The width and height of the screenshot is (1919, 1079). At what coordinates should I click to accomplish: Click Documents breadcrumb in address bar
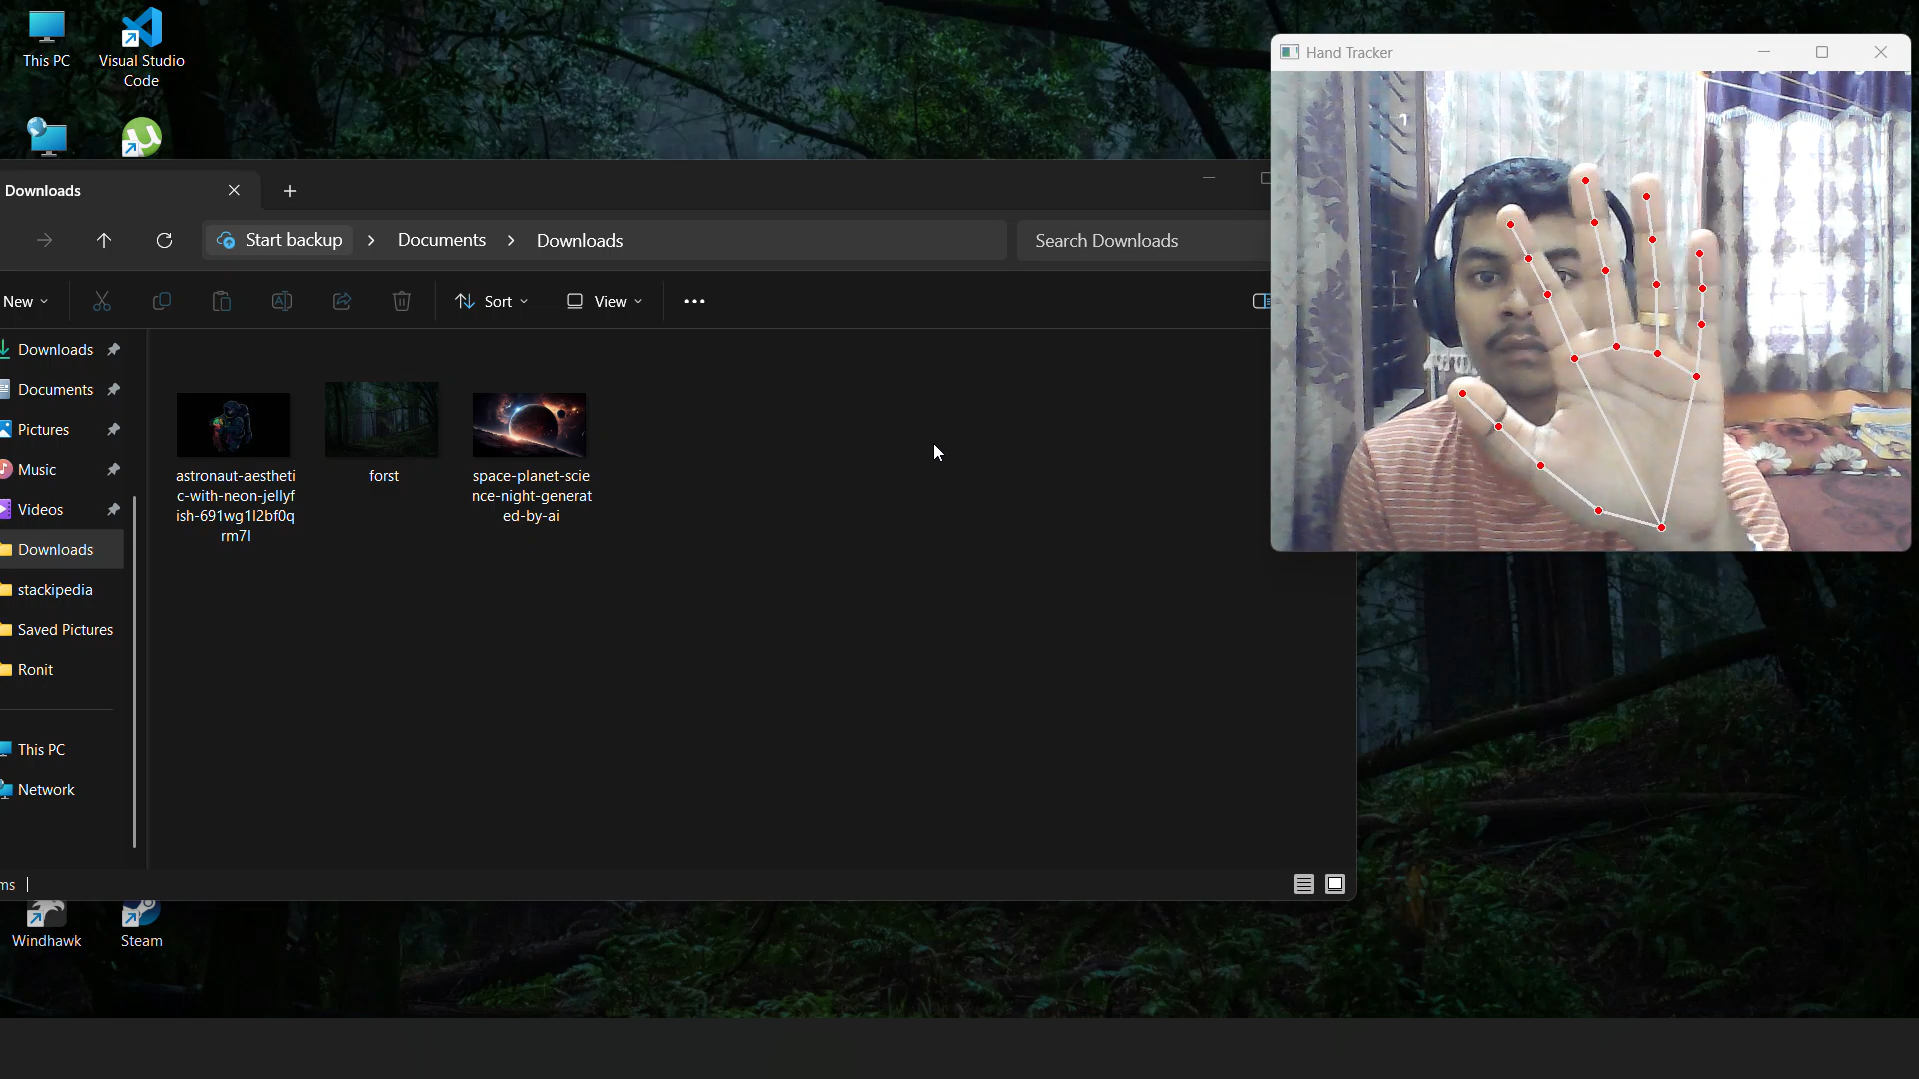click(442, 240)
